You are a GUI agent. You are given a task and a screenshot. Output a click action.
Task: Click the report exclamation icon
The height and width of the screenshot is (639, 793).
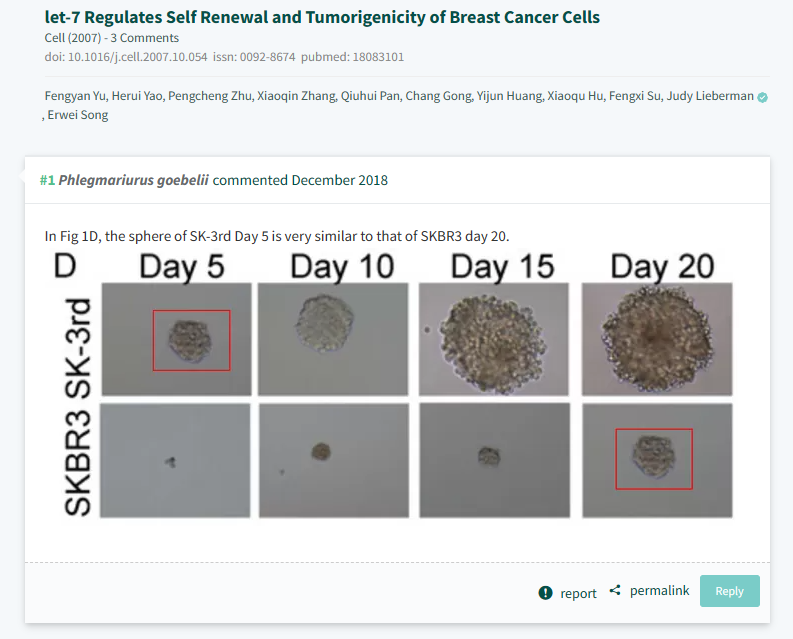(x=545, y=592)
